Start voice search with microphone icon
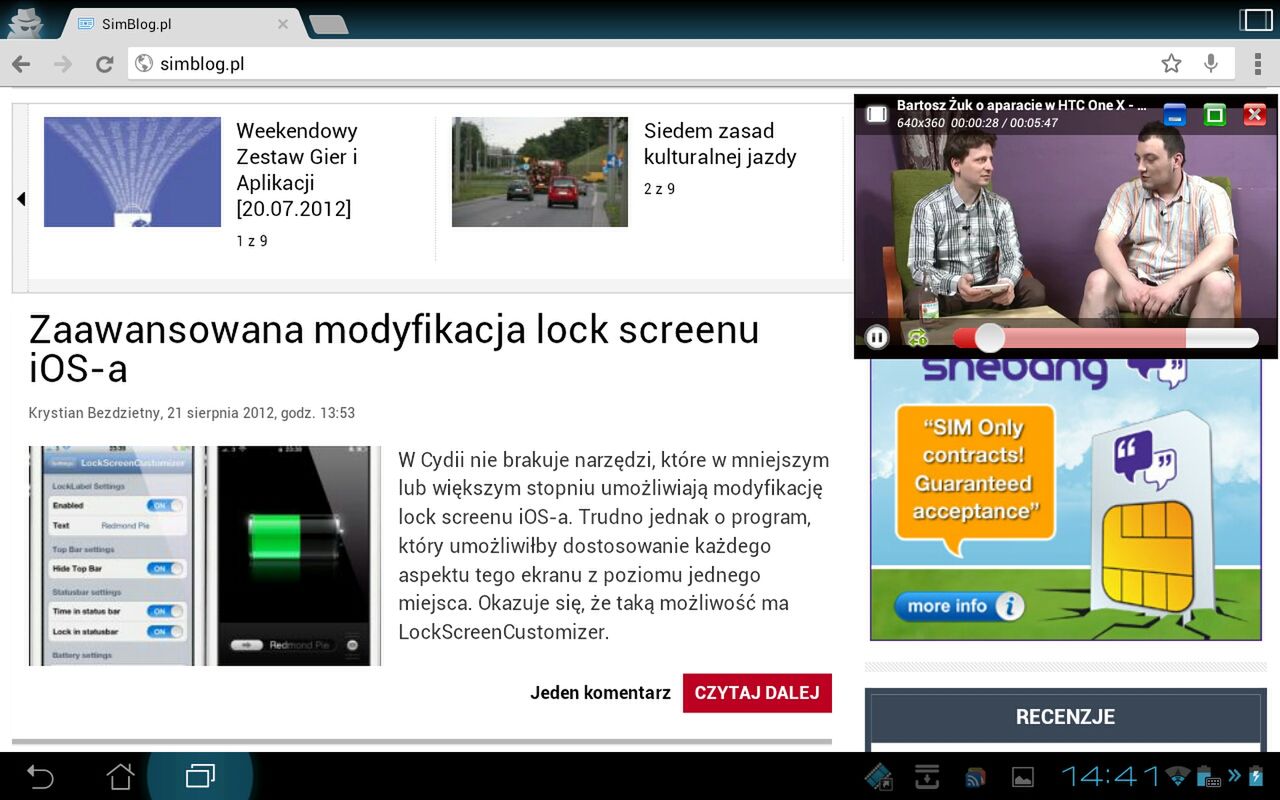The height and width of the screenshot is (800, 1280). click(x=1211, y=64)
